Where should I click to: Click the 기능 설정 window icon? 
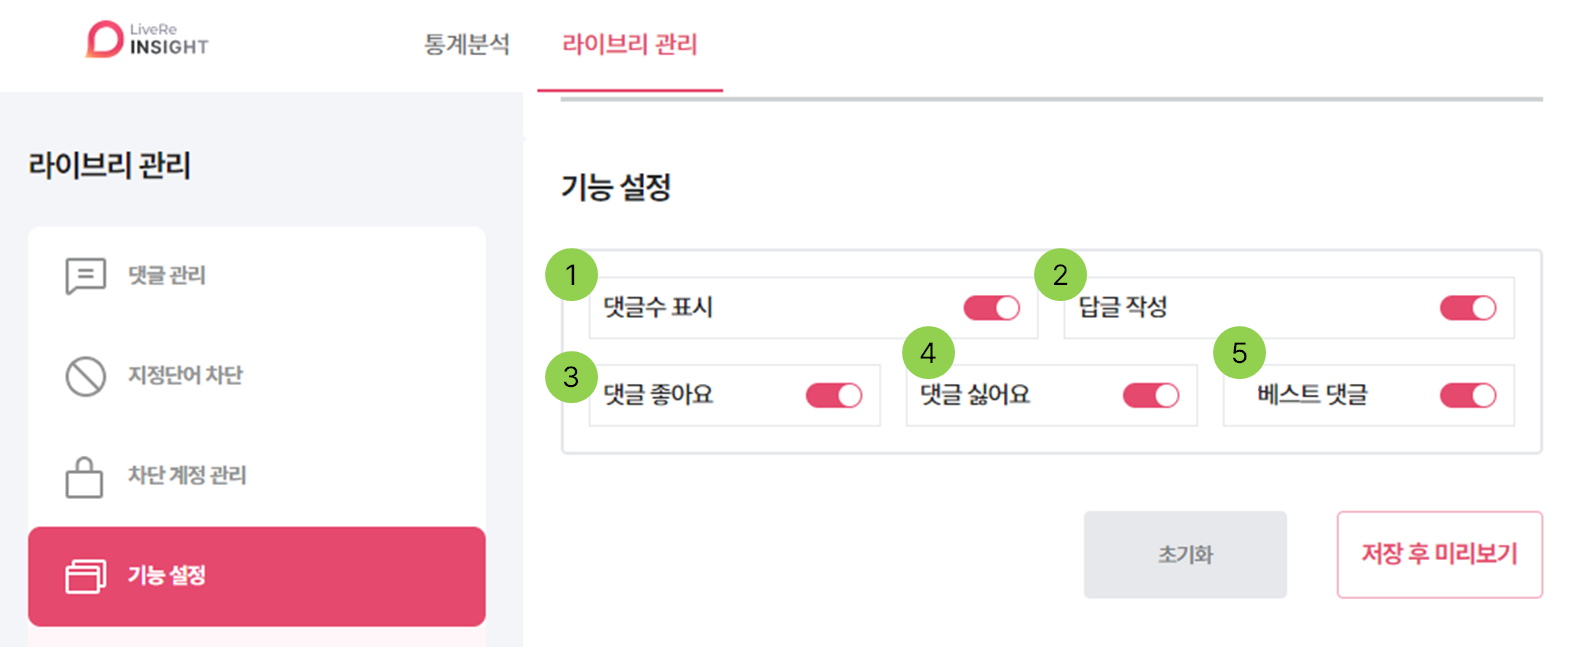click(86, 576)
